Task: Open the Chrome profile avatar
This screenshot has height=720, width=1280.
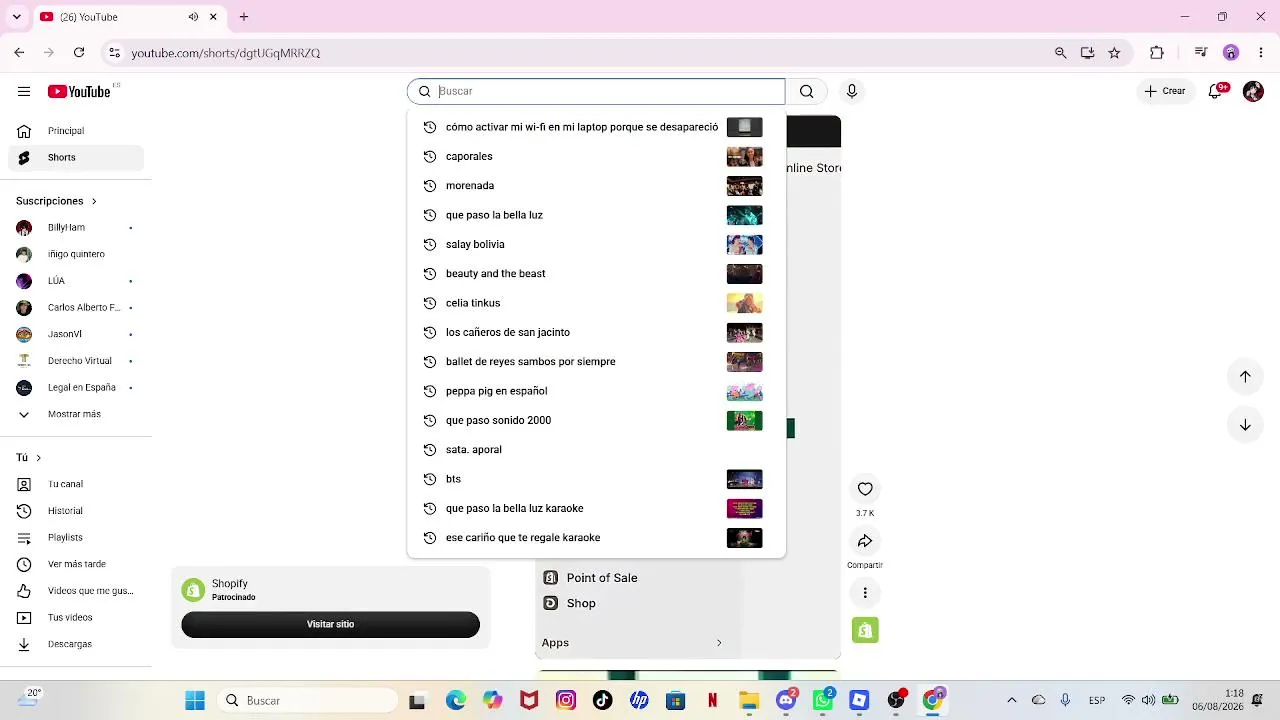Action: pyautogui.click(x=1231, y=53)
